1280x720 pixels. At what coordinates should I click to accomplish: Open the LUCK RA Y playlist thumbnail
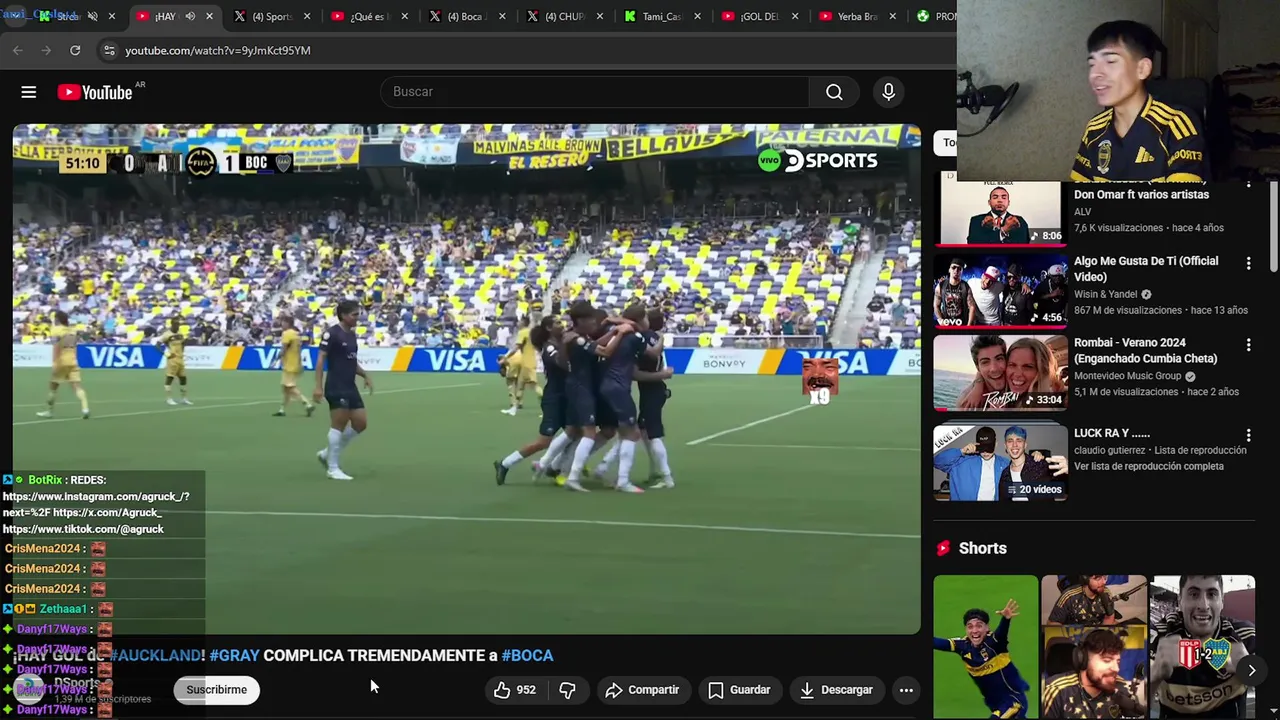[1000, 462]
